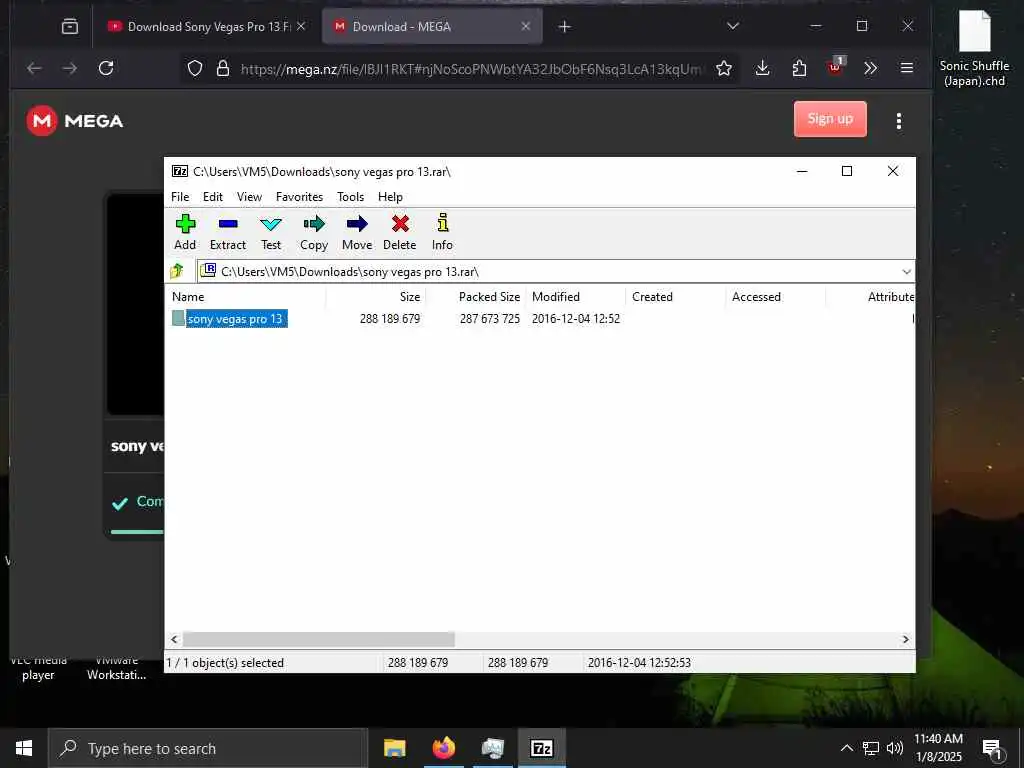Open File Explorer from the taskbar
Viewport: 1024px width, 768px height.
point(394,748)
